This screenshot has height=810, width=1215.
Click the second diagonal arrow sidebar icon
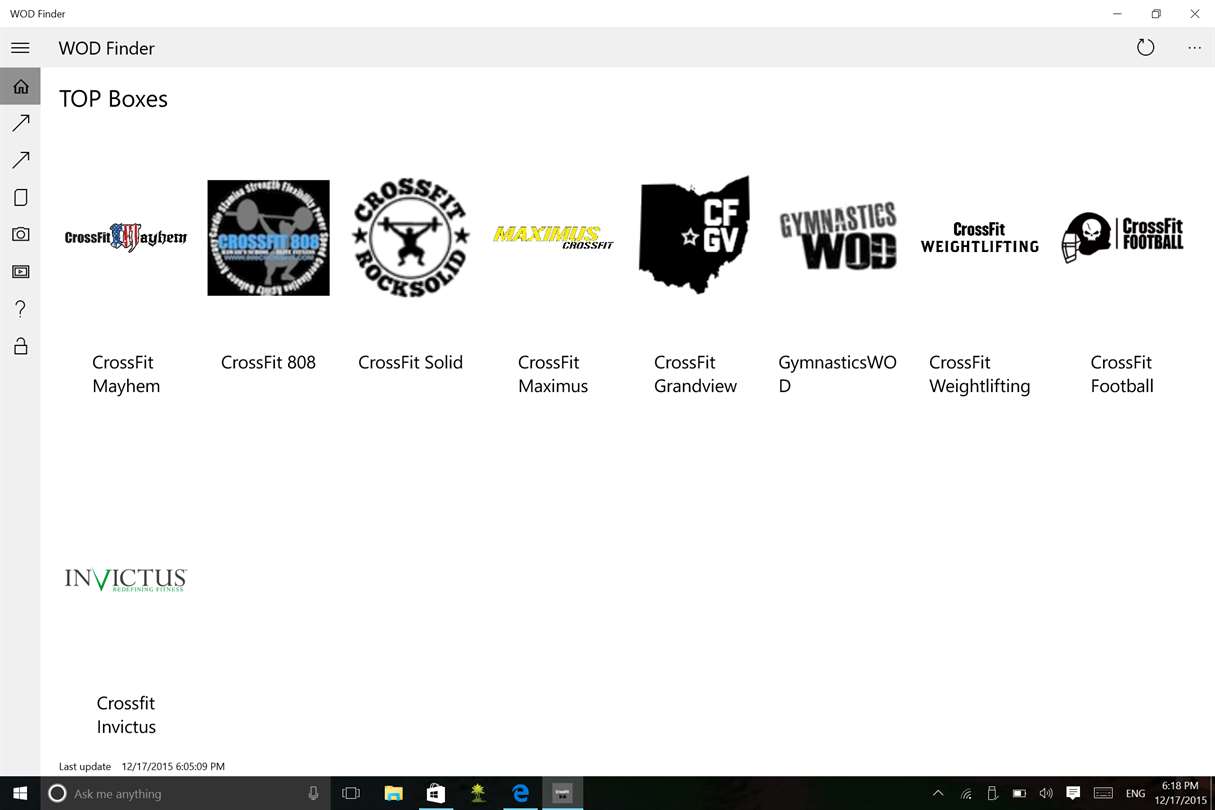20,160
